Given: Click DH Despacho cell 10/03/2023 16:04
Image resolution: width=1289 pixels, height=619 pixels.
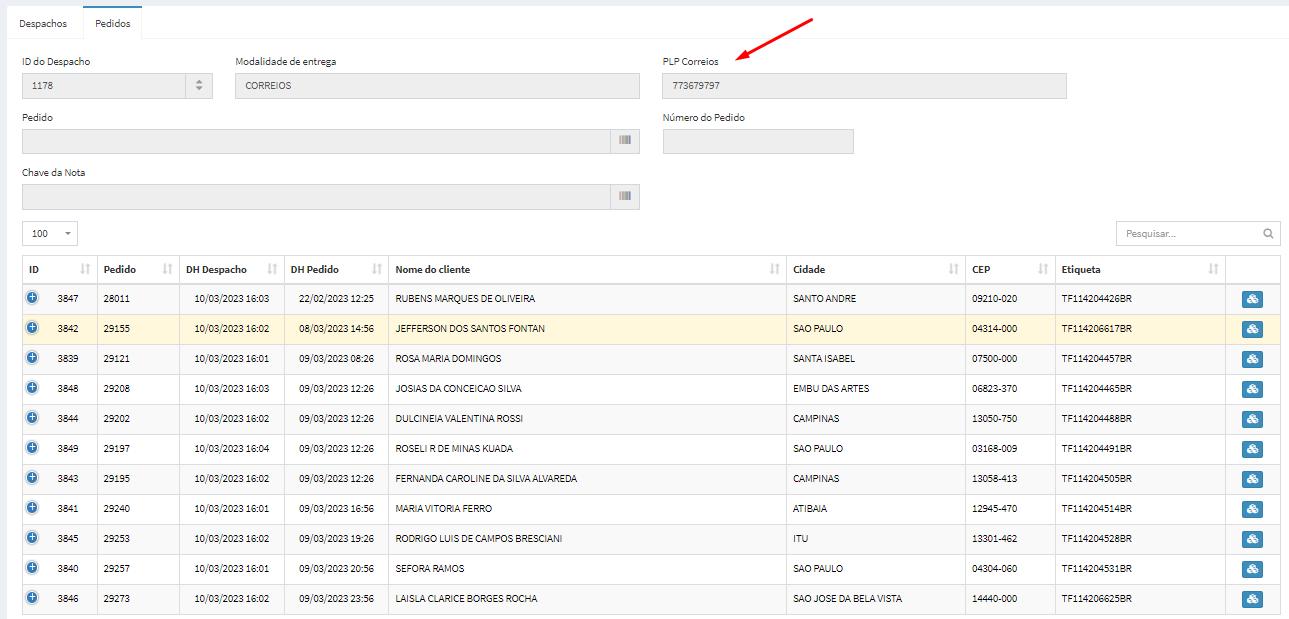Looking at the screenshot, I should (x=231, y=449).
